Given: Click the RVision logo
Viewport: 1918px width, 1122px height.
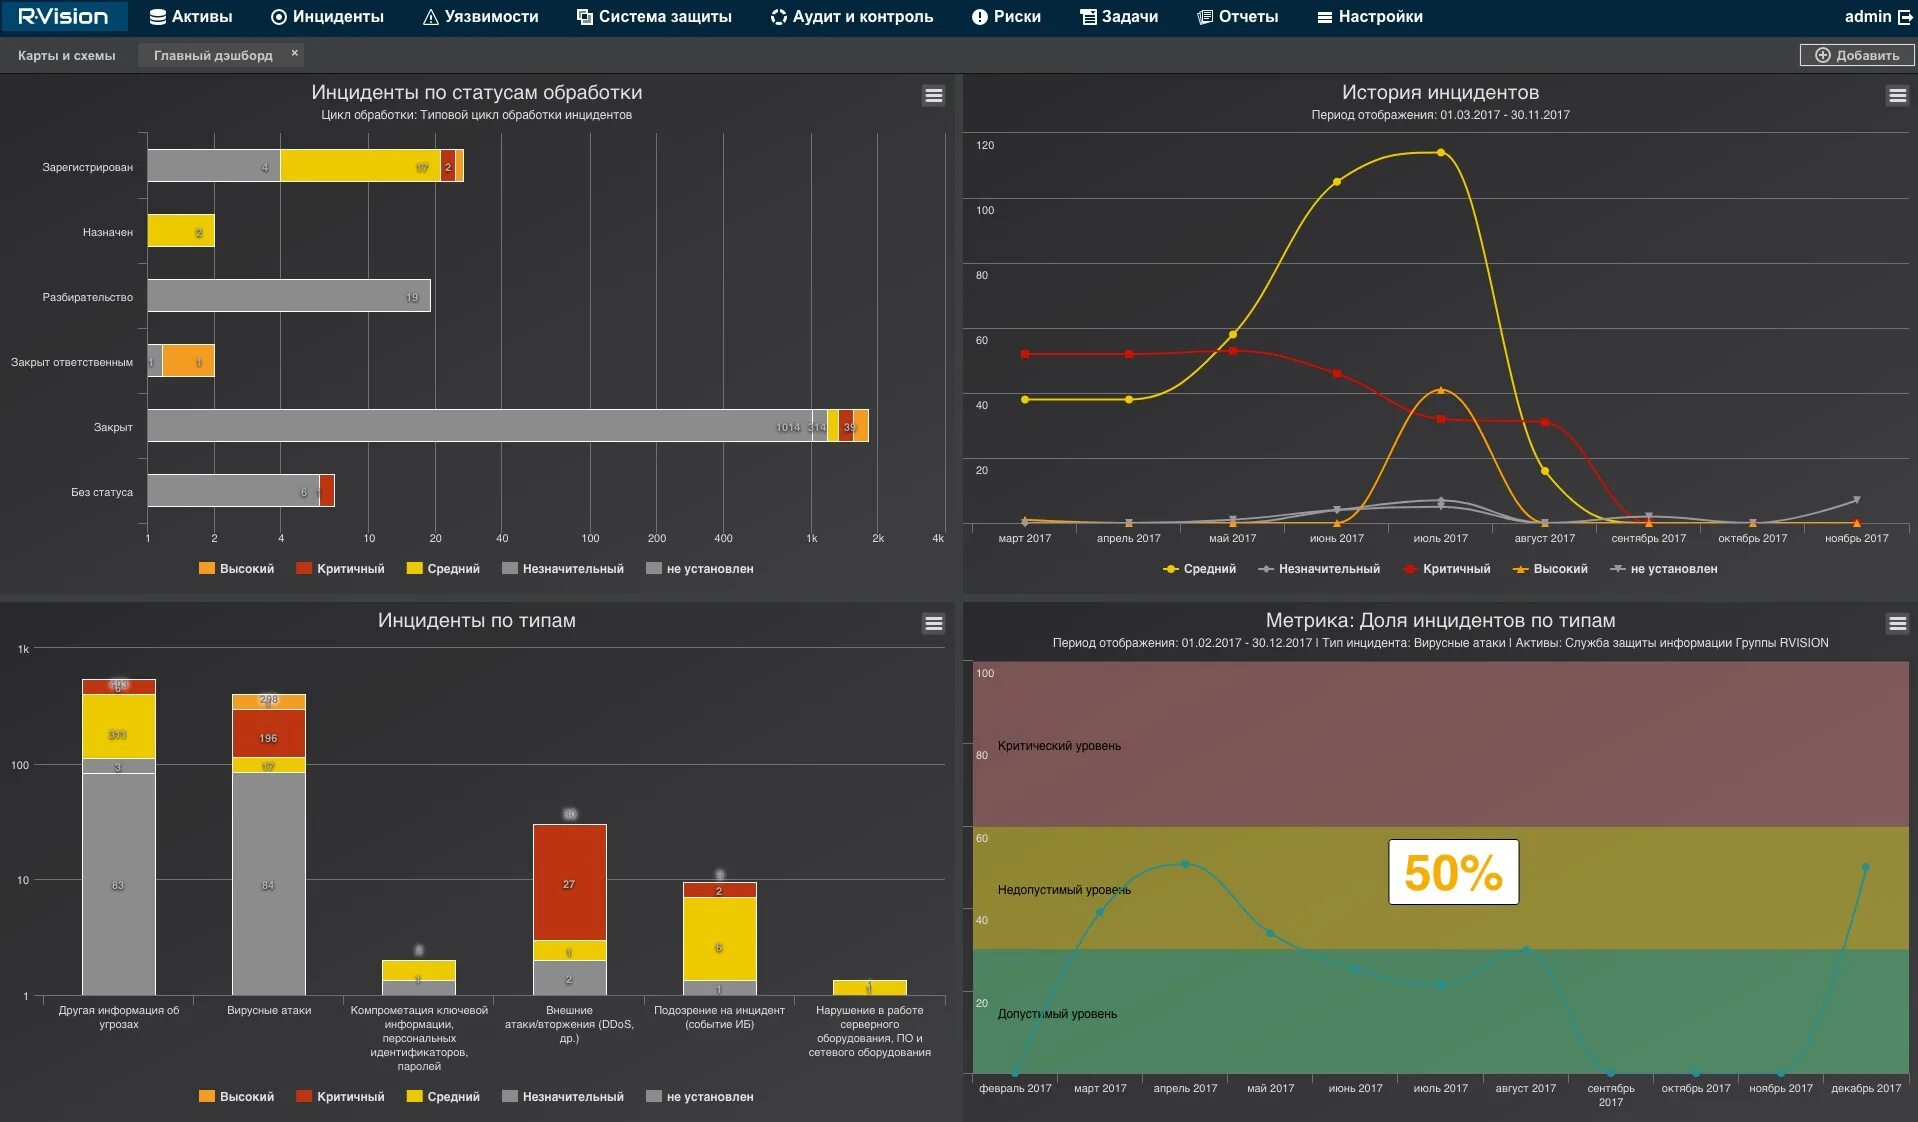Looking at the screenshot, I should point(63,16).
